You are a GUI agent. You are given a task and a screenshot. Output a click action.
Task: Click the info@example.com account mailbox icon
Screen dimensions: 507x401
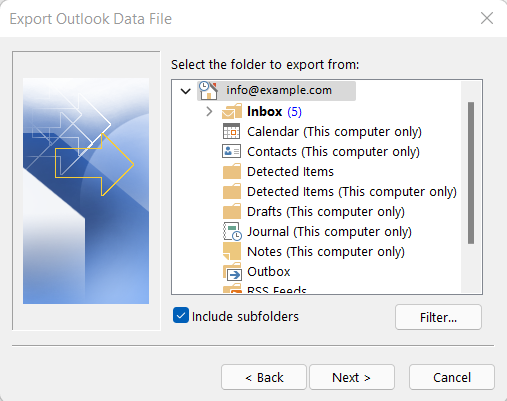(x=208, y=90)
